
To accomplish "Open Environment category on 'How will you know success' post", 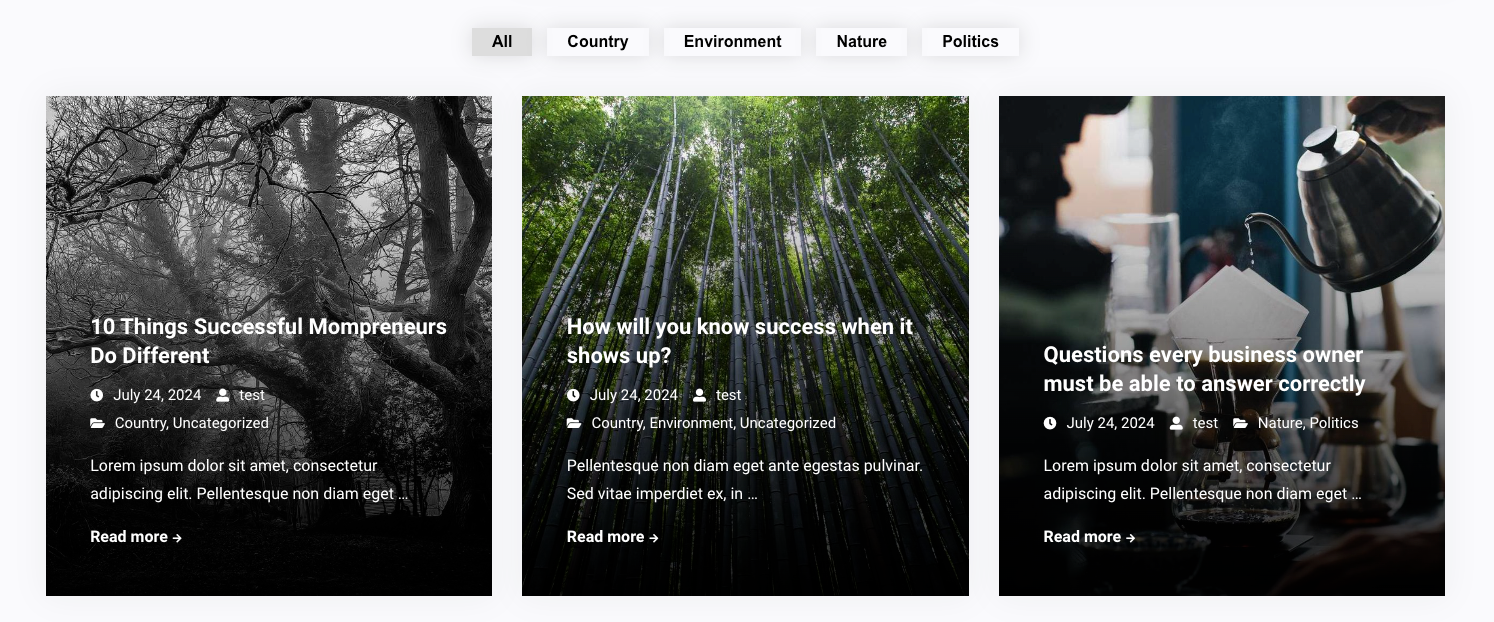I will [691, 423].
